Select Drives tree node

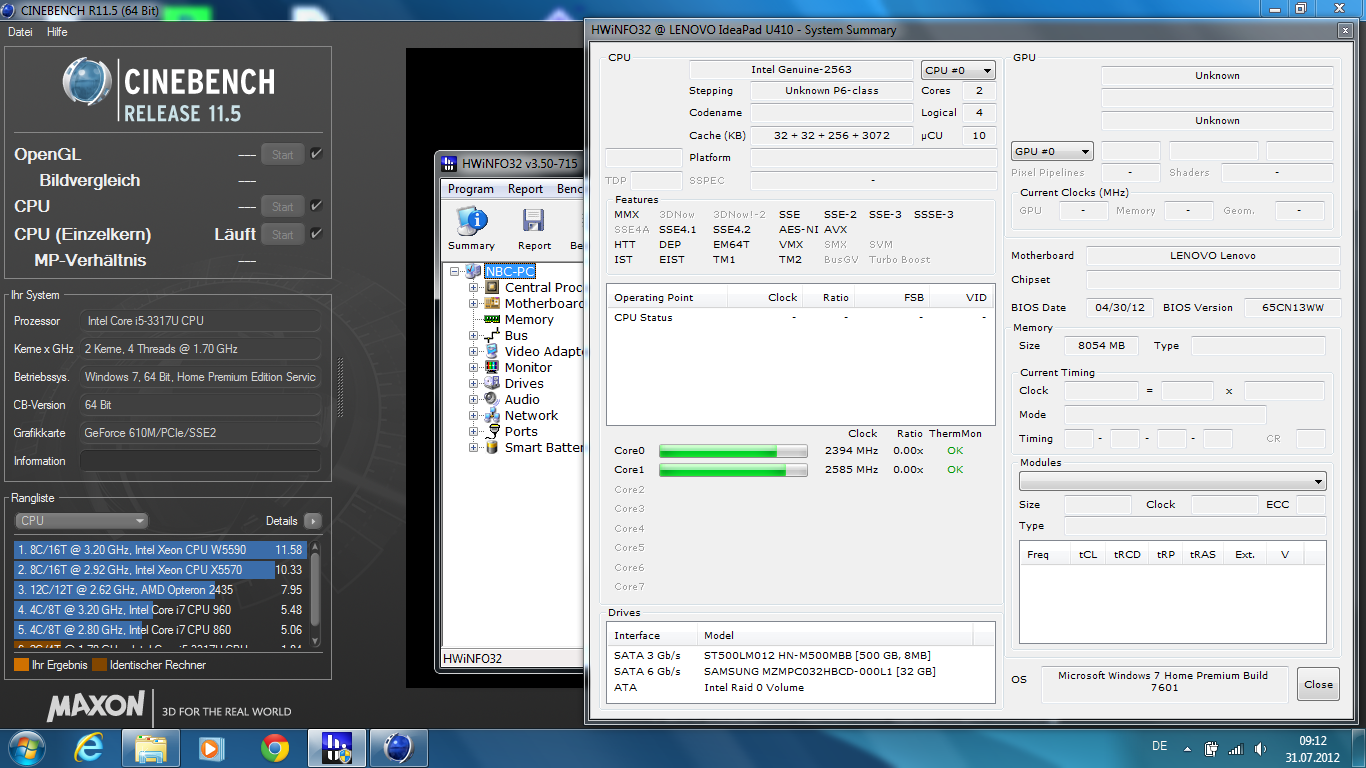point(524,383)
